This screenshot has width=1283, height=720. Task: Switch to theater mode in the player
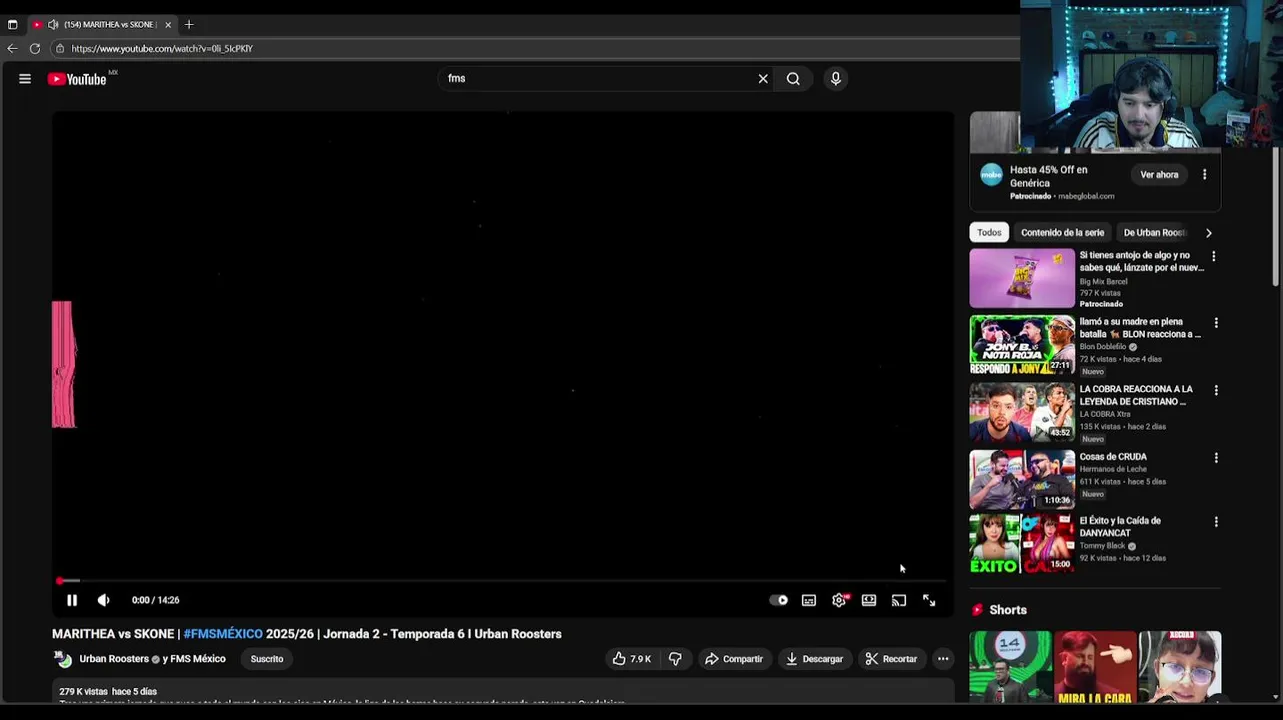869,600
